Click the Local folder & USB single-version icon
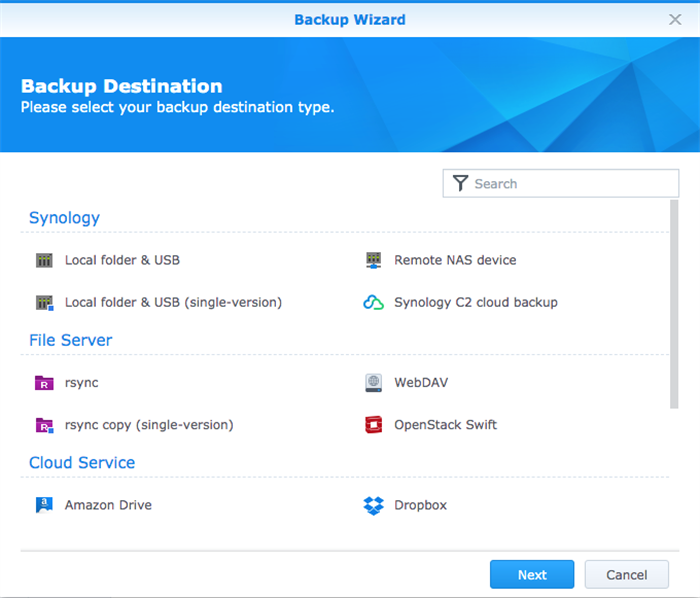Screen dimensions: 700x598 click(45, 303)
